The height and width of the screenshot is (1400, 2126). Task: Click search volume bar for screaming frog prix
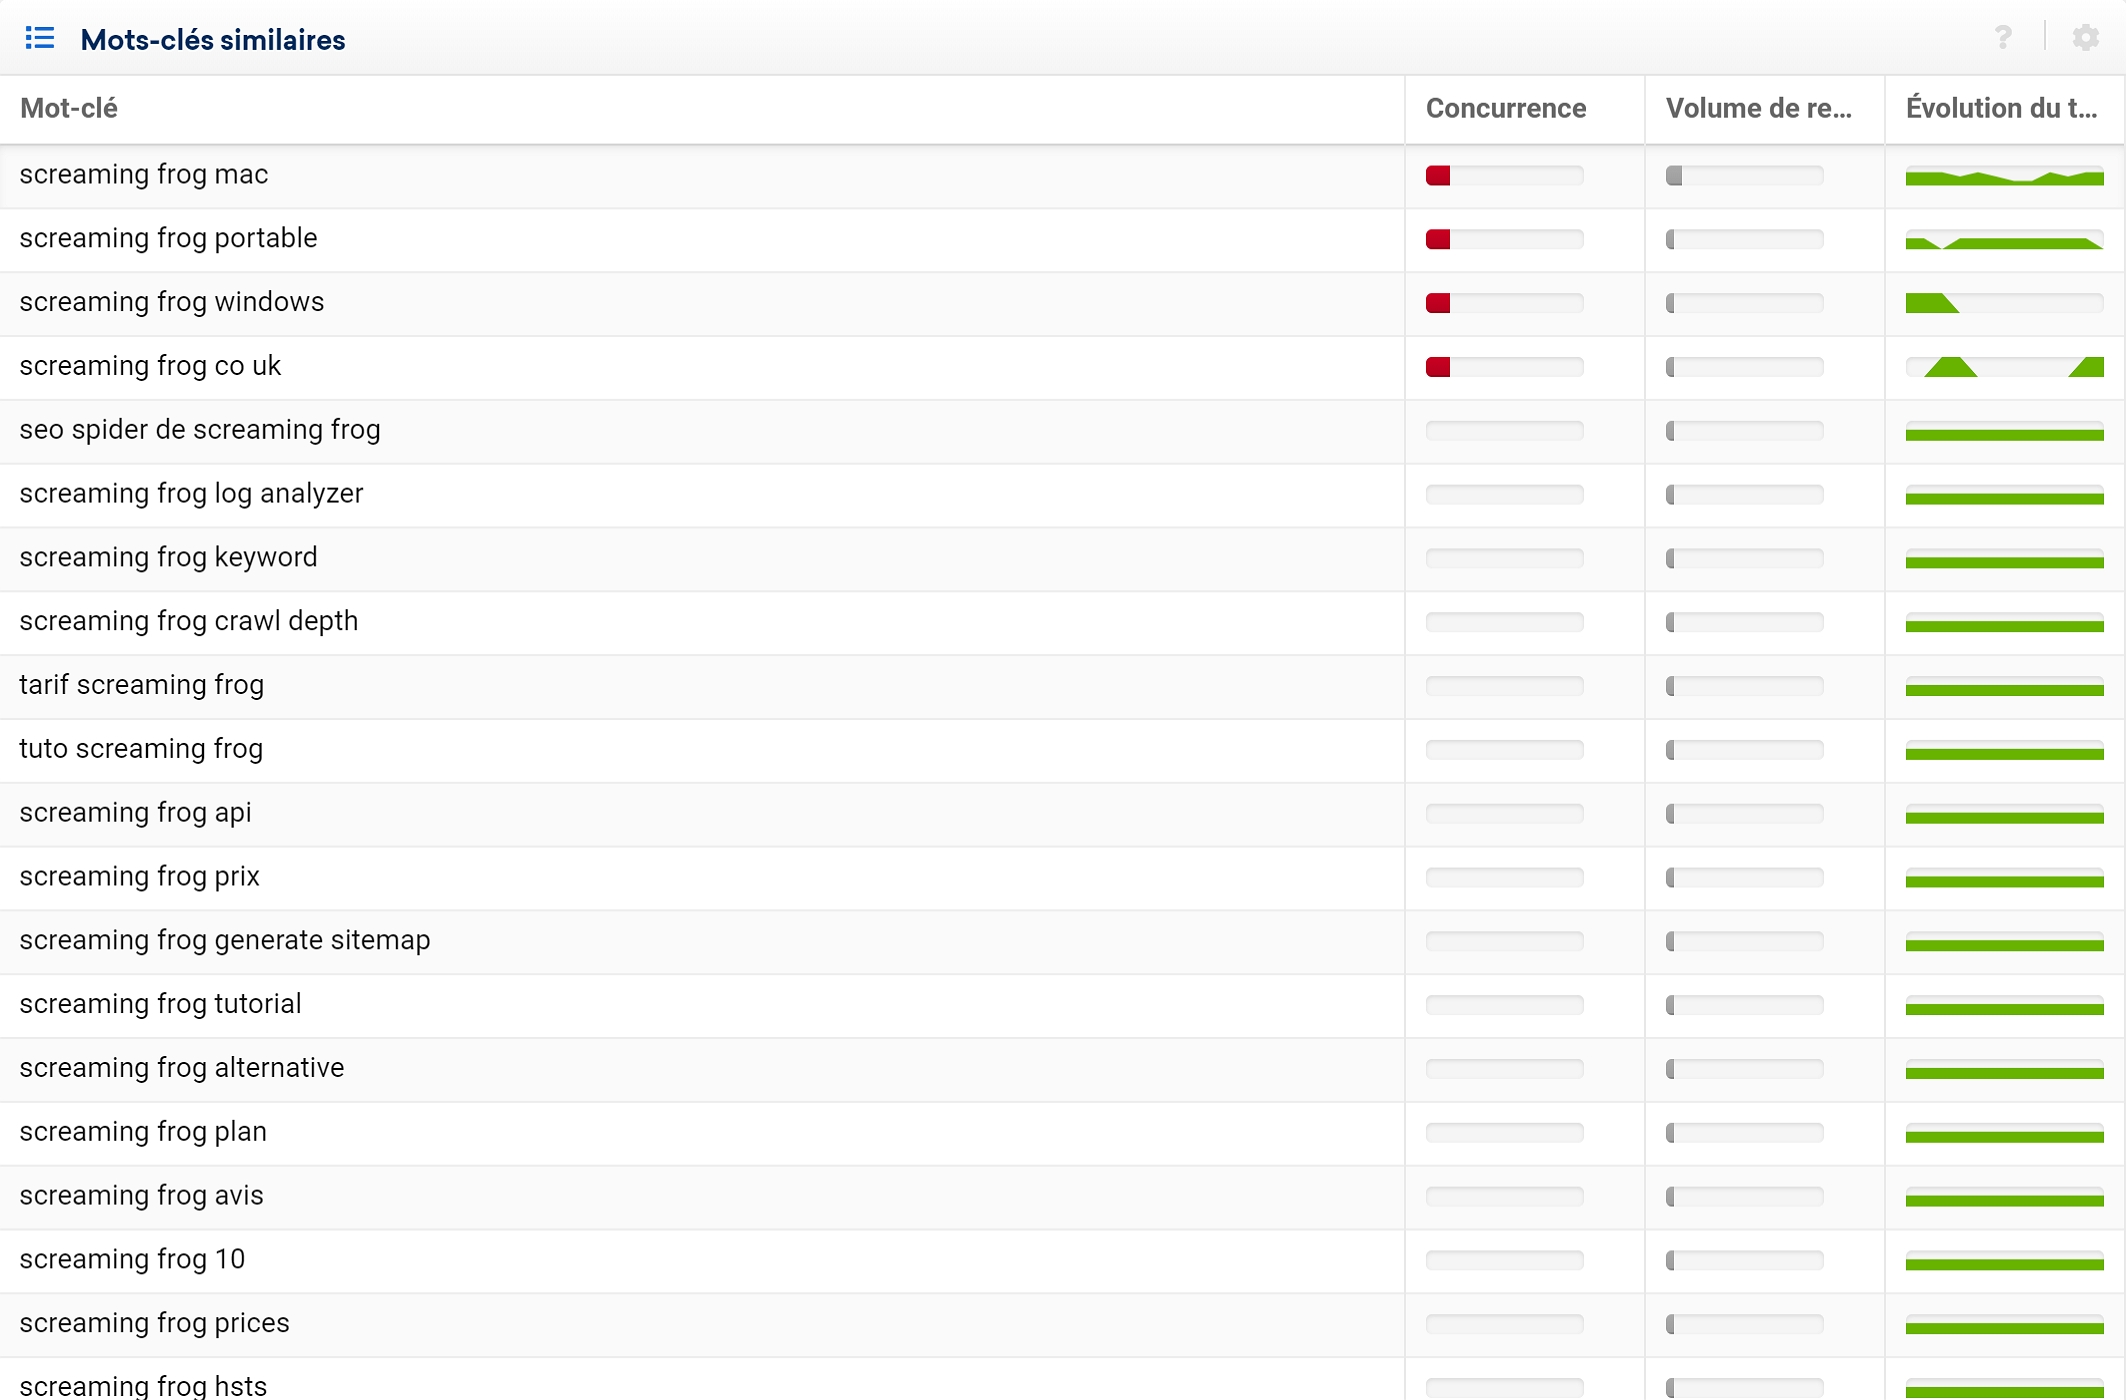point(1745,878)
